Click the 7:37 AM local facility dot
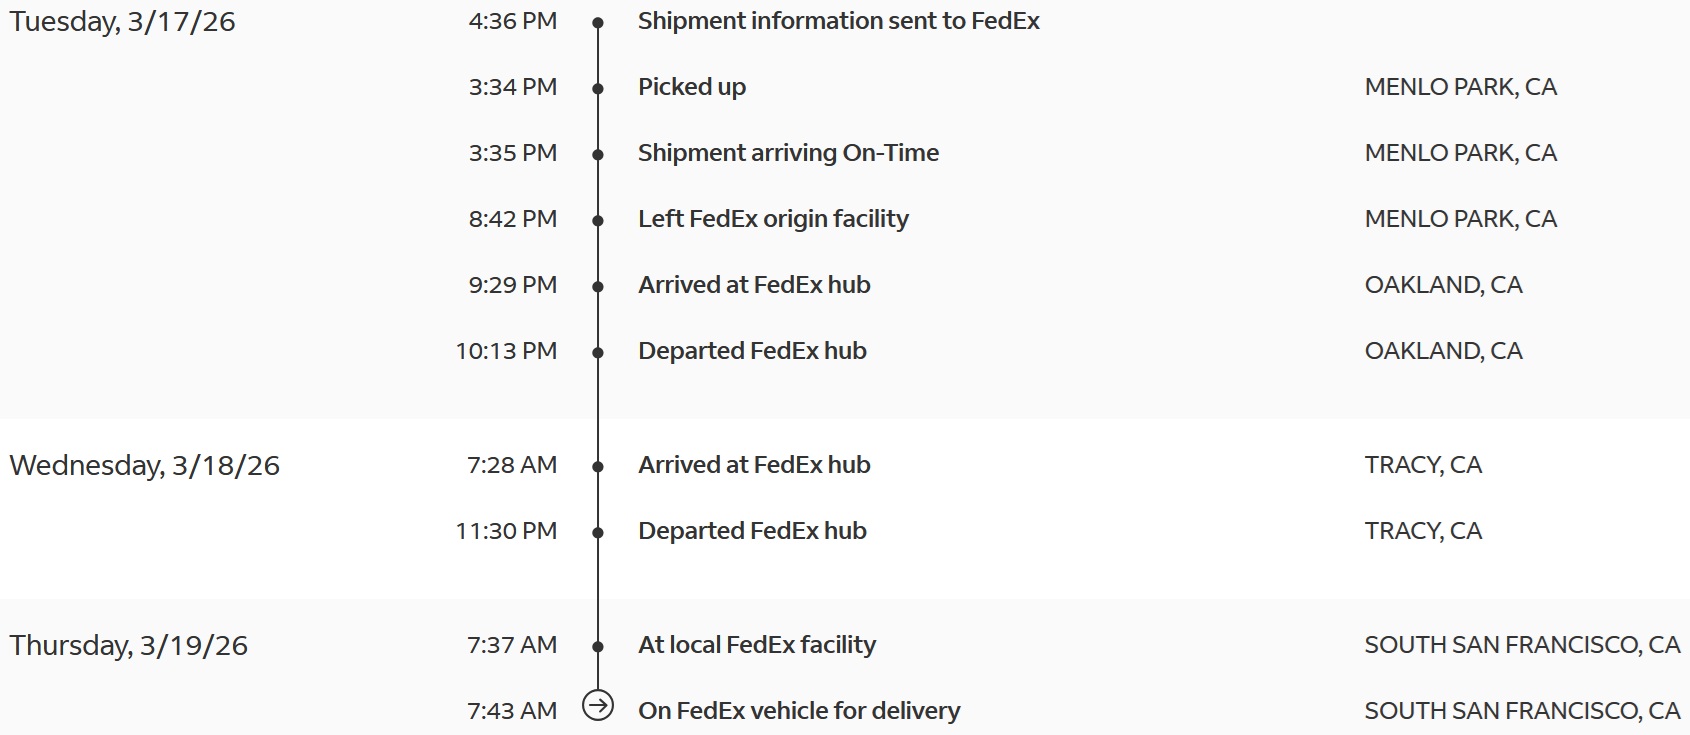Image resolution: width=1690 pixels, height=735 pixels. tap(598, 646)
